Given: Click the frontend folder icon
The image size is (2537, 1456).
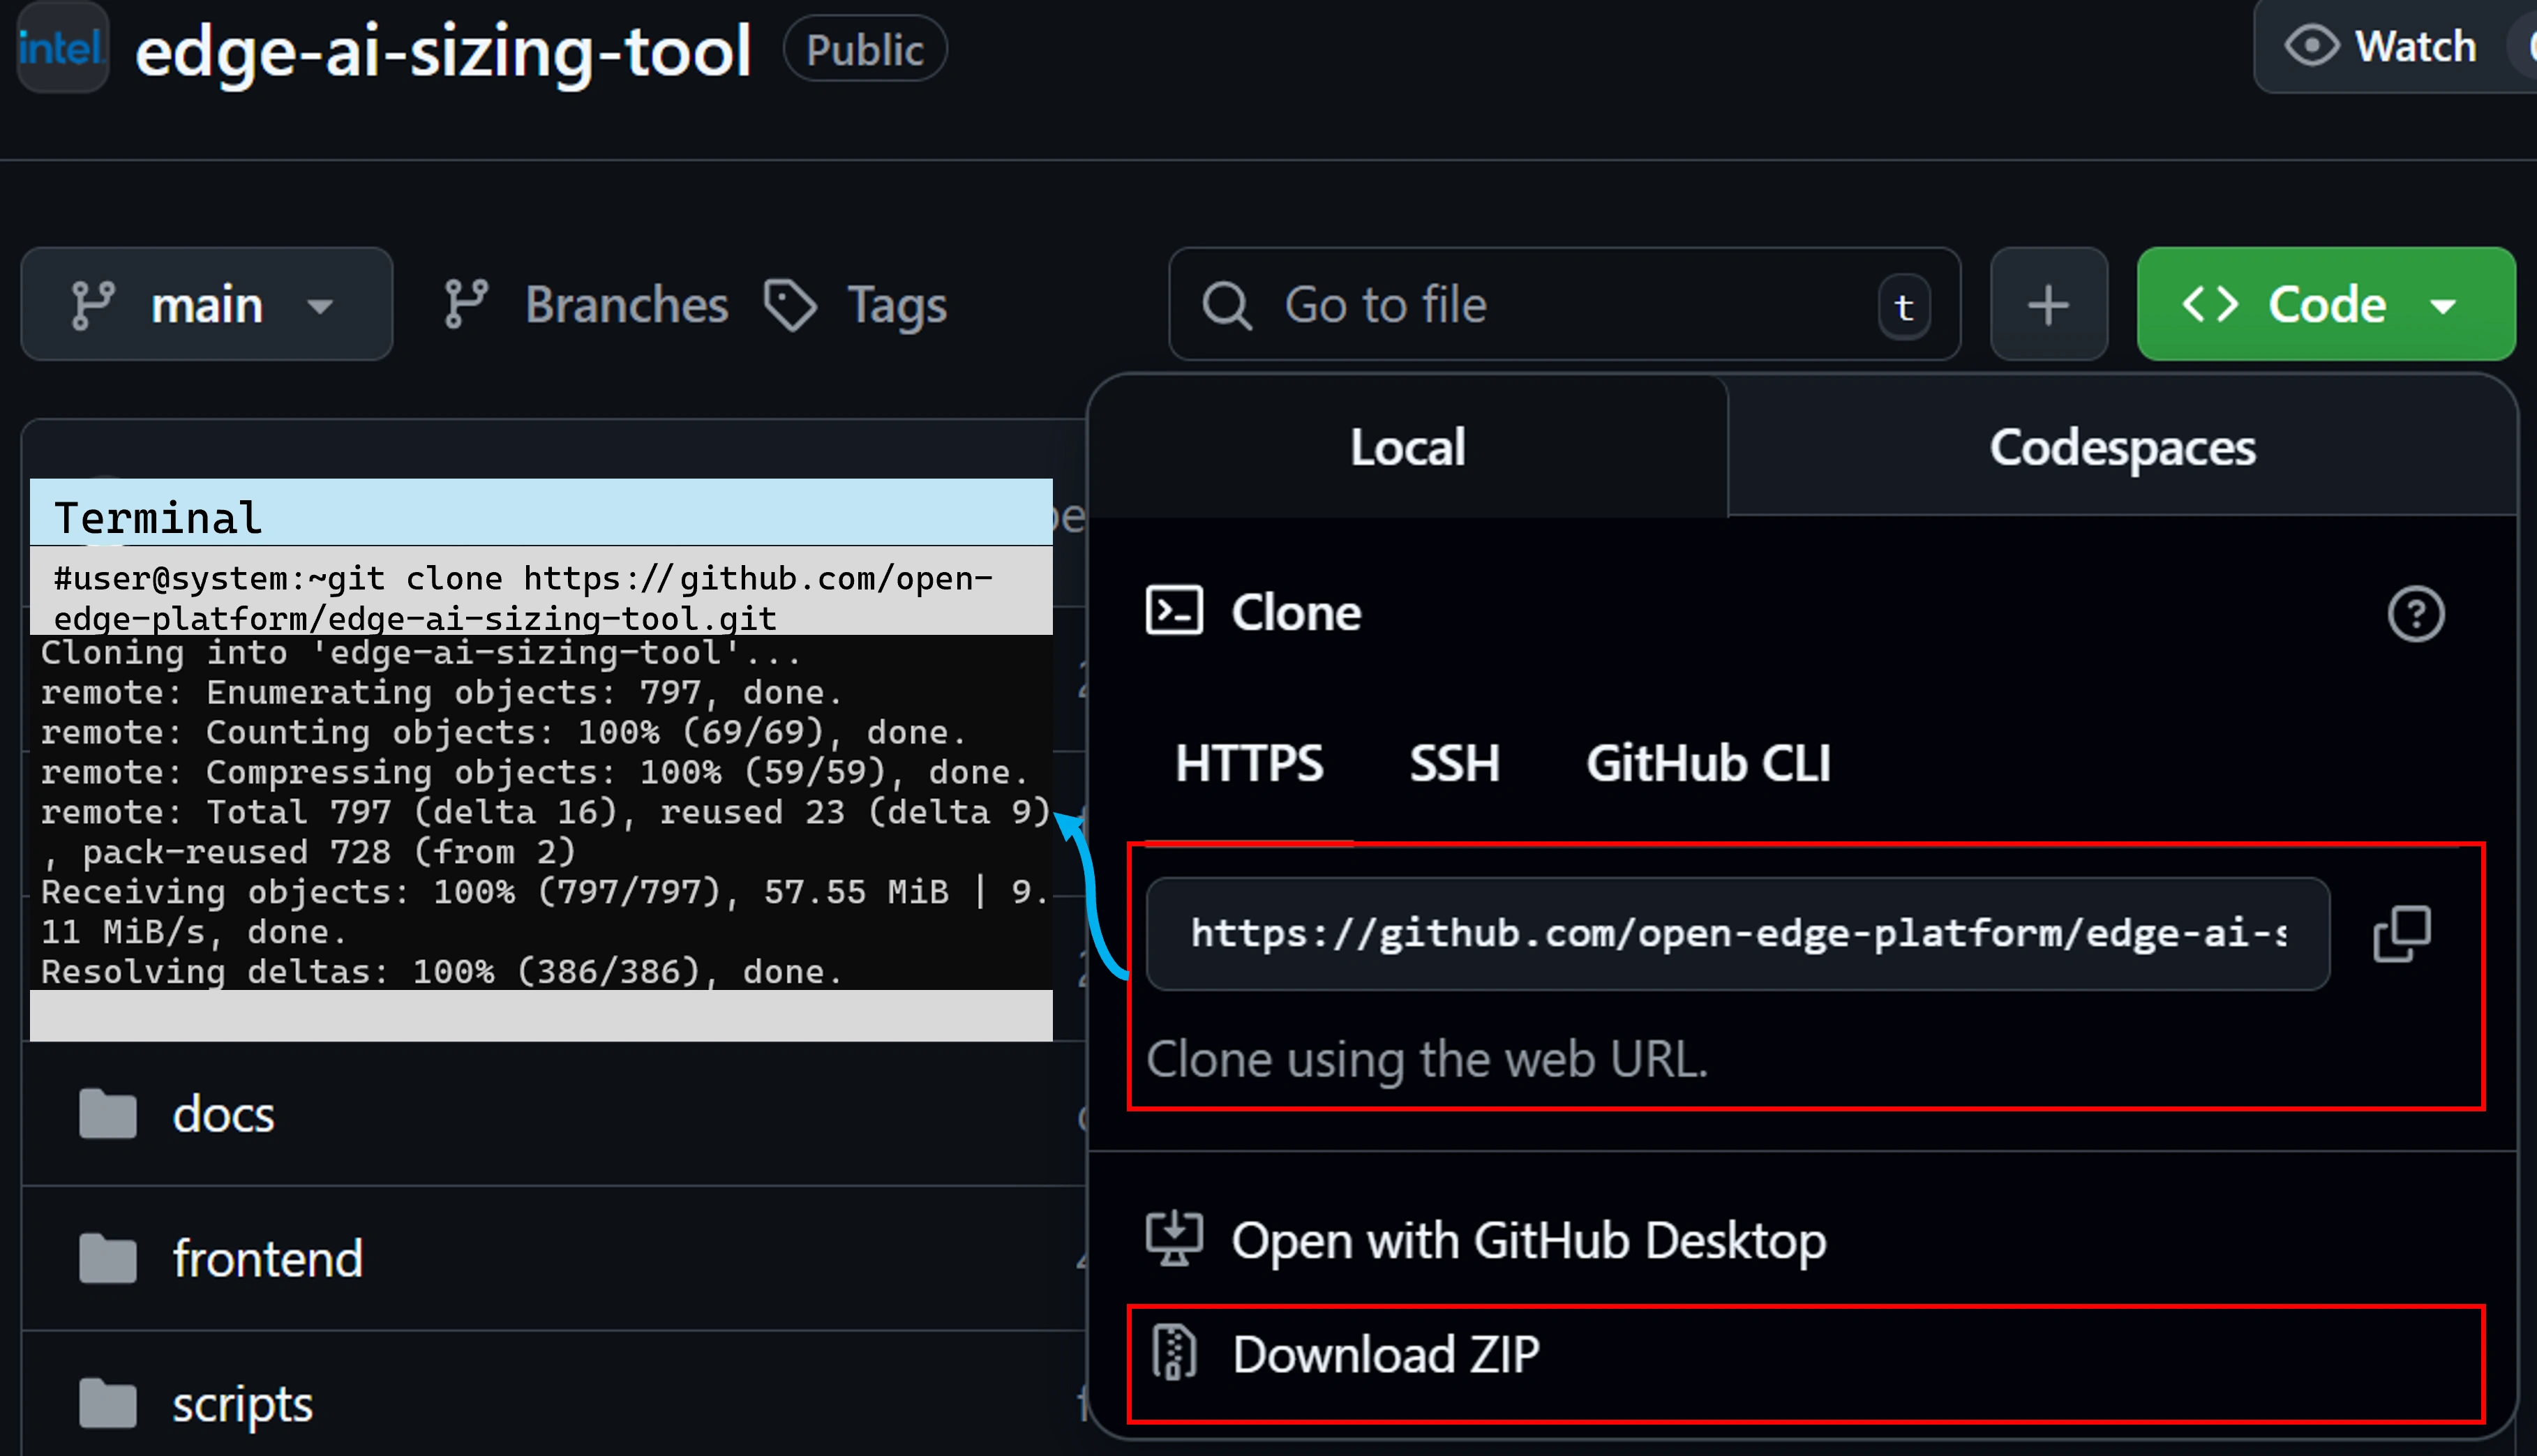Looking at the screenshot, I should (108, 1258).
